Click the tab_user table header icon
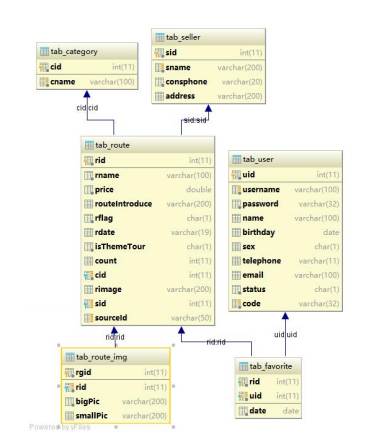Image resolution: width=370 pixels, height=442 pixels. click(x=237, y=160)
